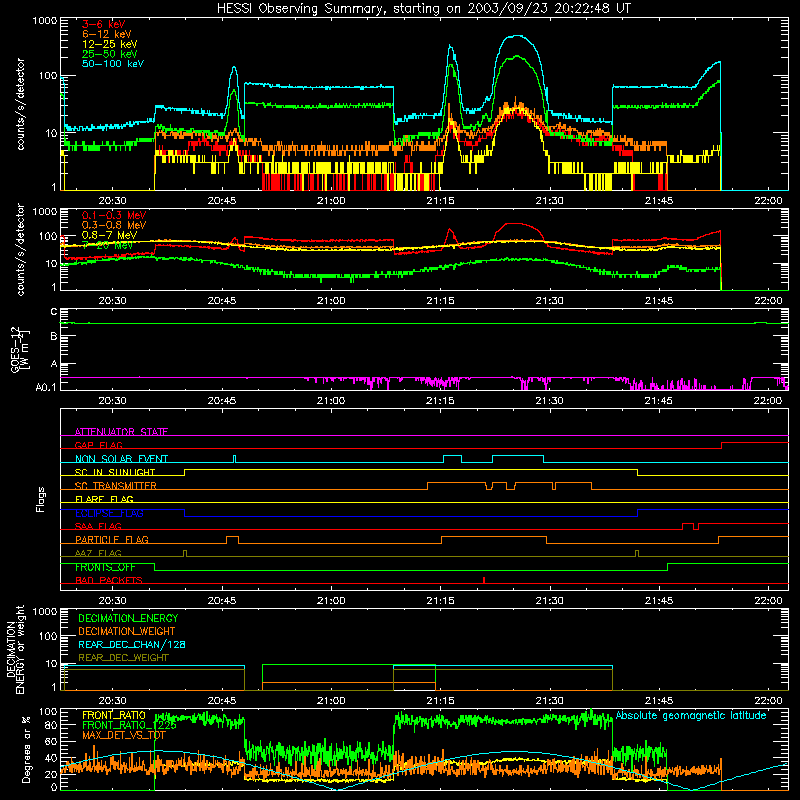Click the 21:00 time label below the keV count-rate panel
The height and width of the screenshot is (800, 800).
331,201
